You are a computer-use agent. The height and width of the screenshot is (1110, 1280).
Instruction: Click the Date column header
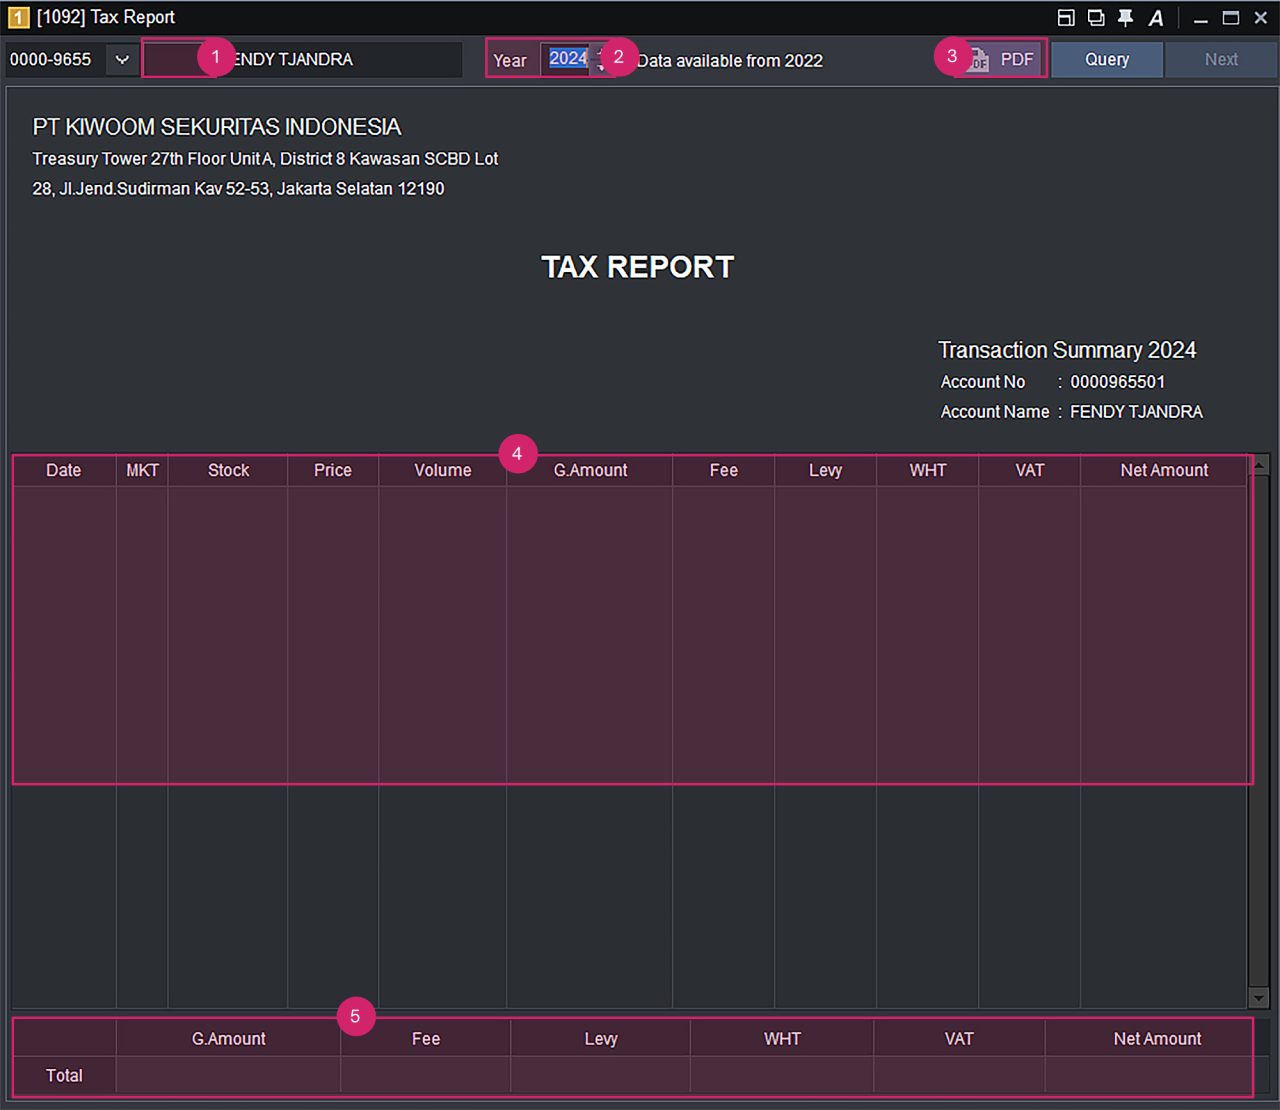coord(64,470)
